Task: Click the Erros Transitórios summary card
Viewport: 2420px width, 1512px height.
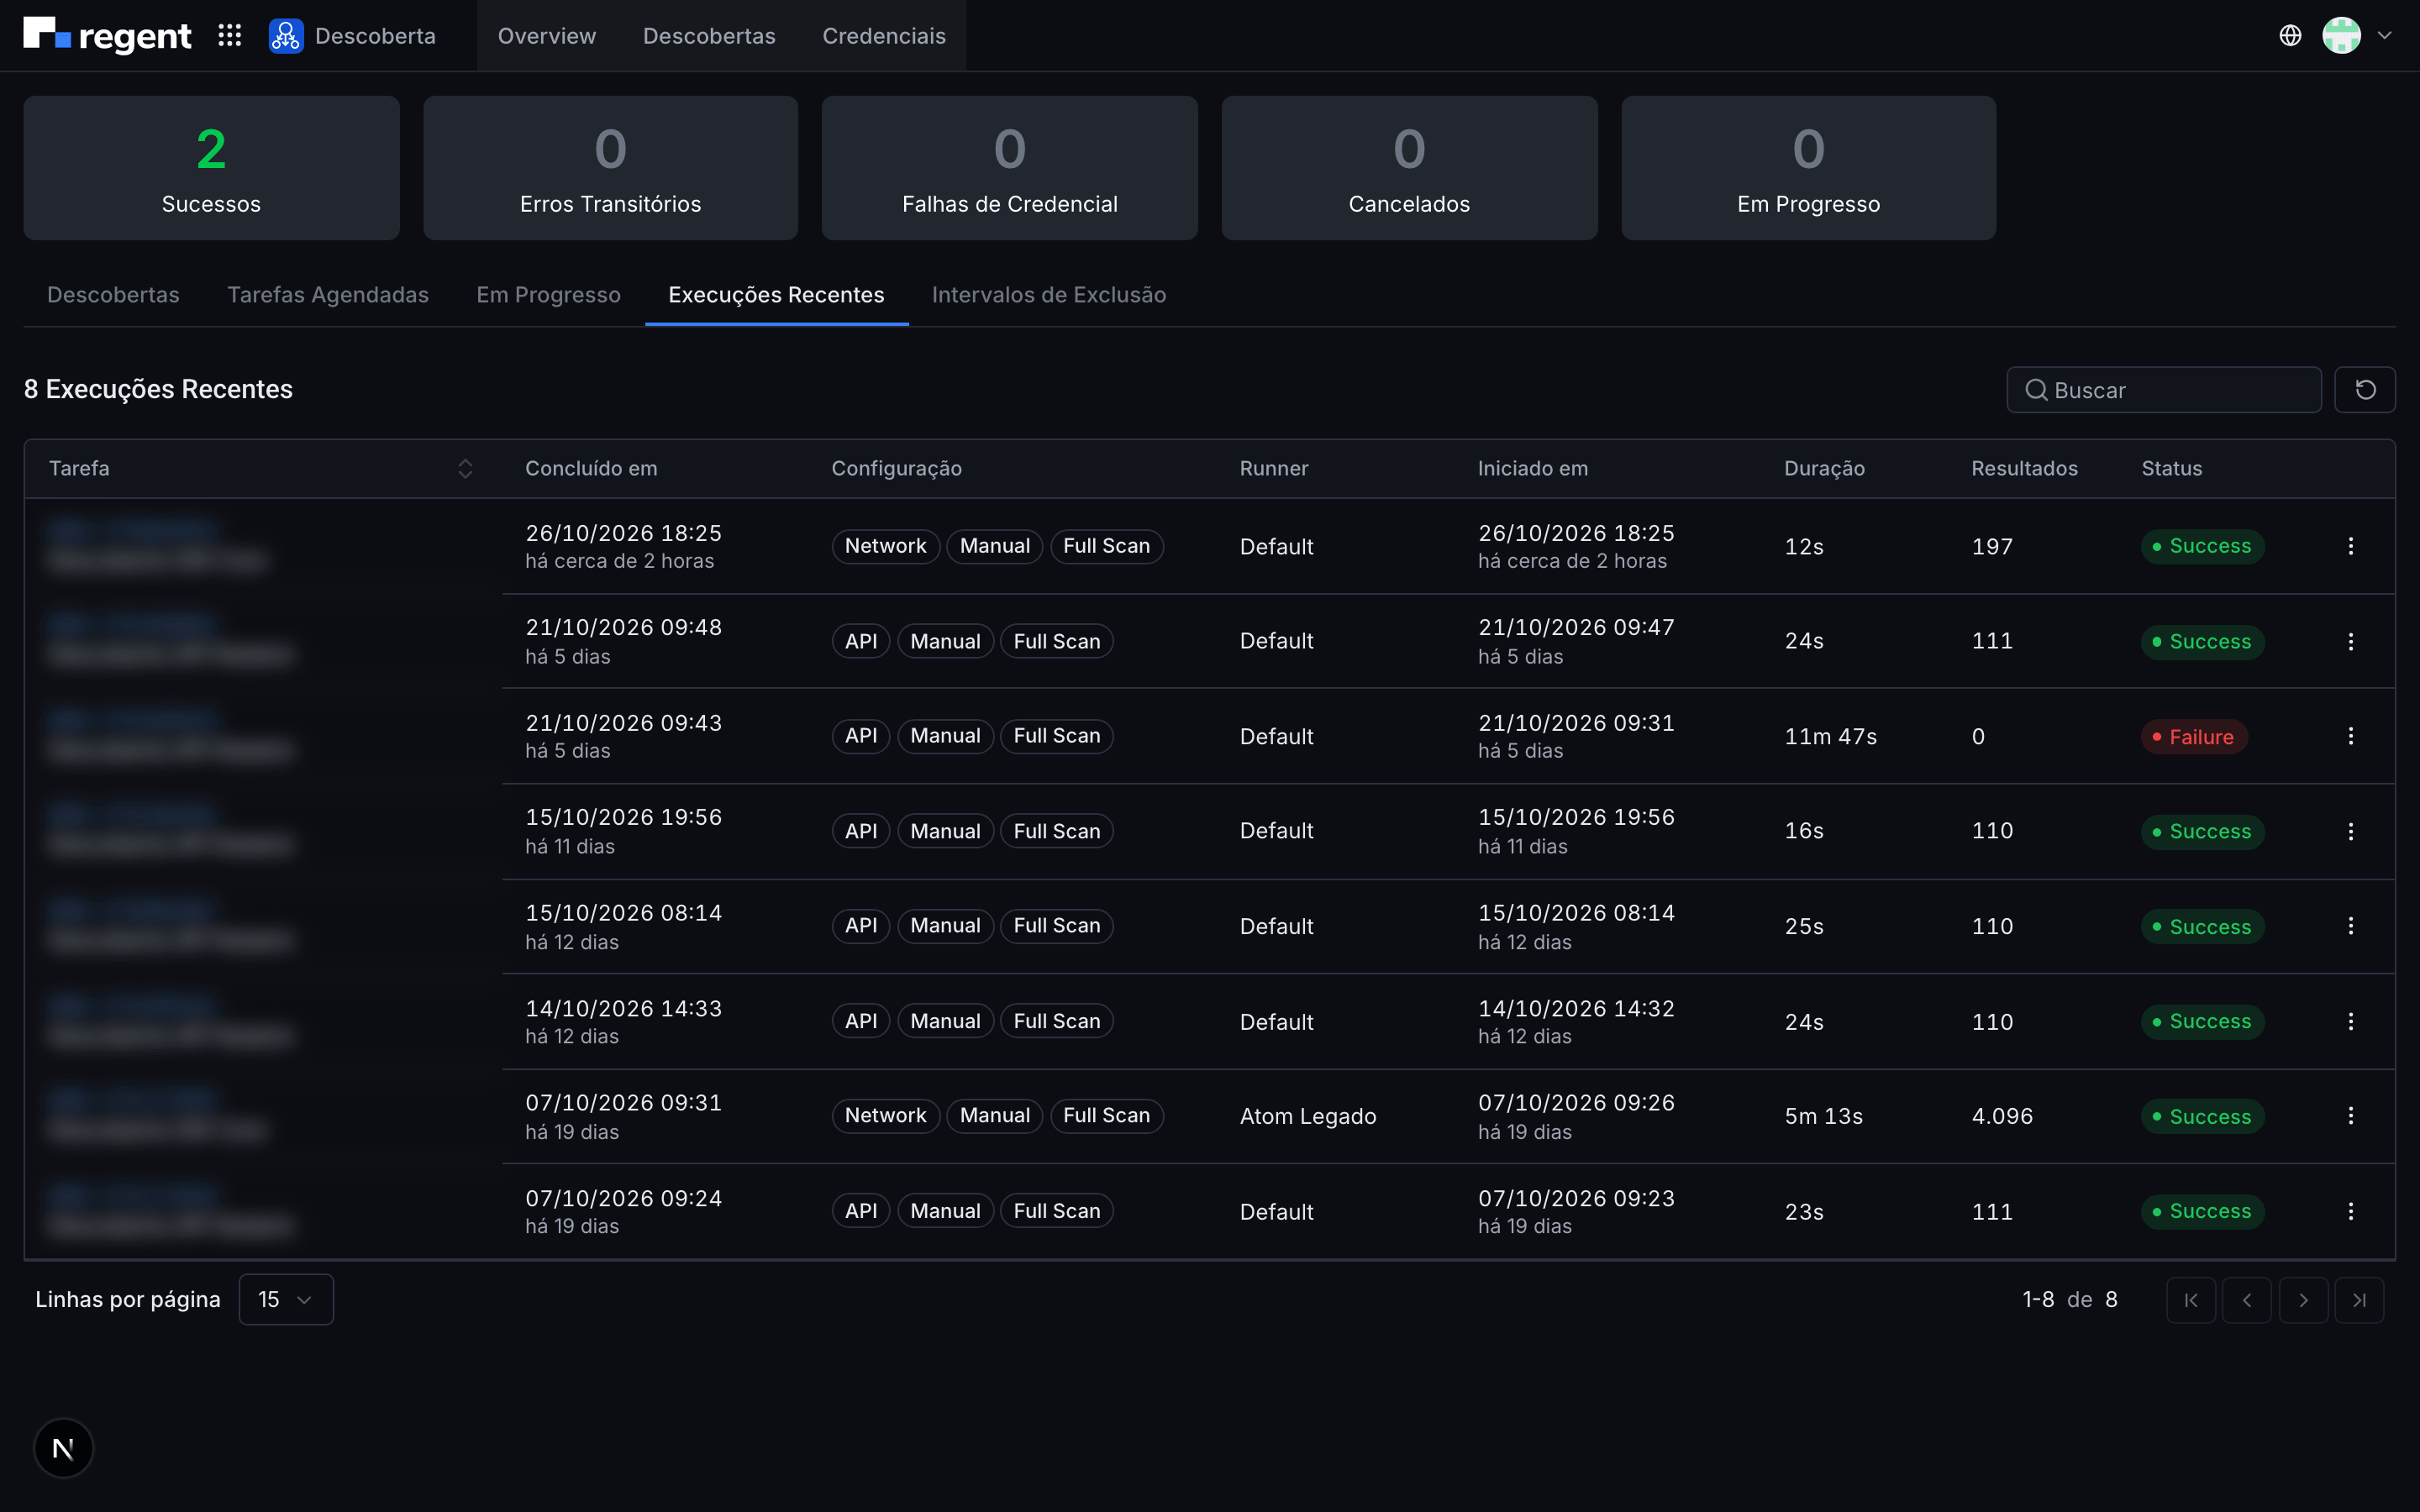Action: [x=610, y=168]
